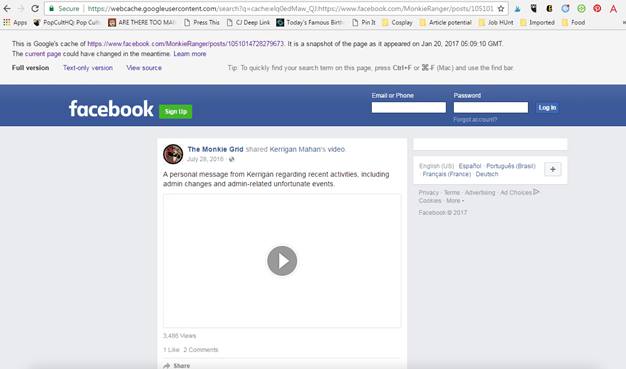The height and width of the screenshot is (369, 626).
Task: Switch language to Português (Brasil)
Action: click(511, 166)
